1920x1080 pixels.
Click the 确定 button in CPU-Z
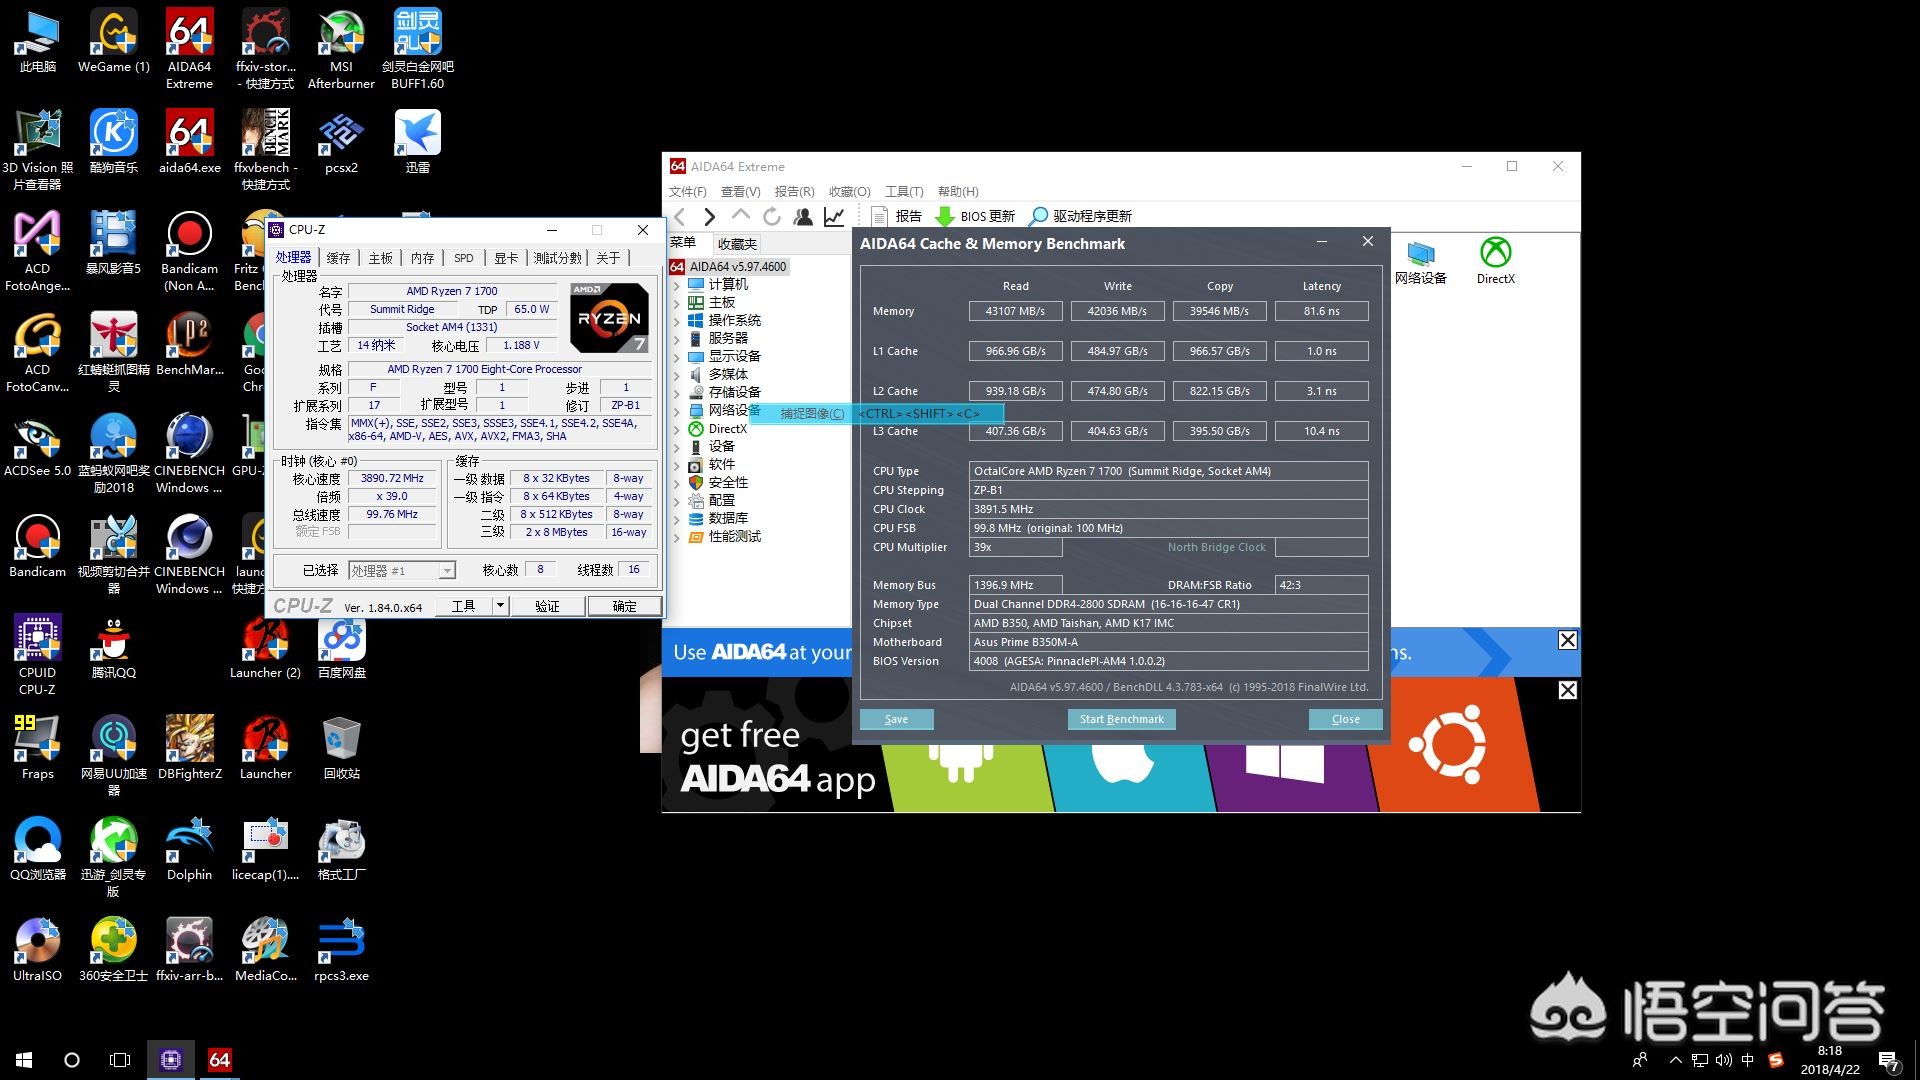point(624,606)
